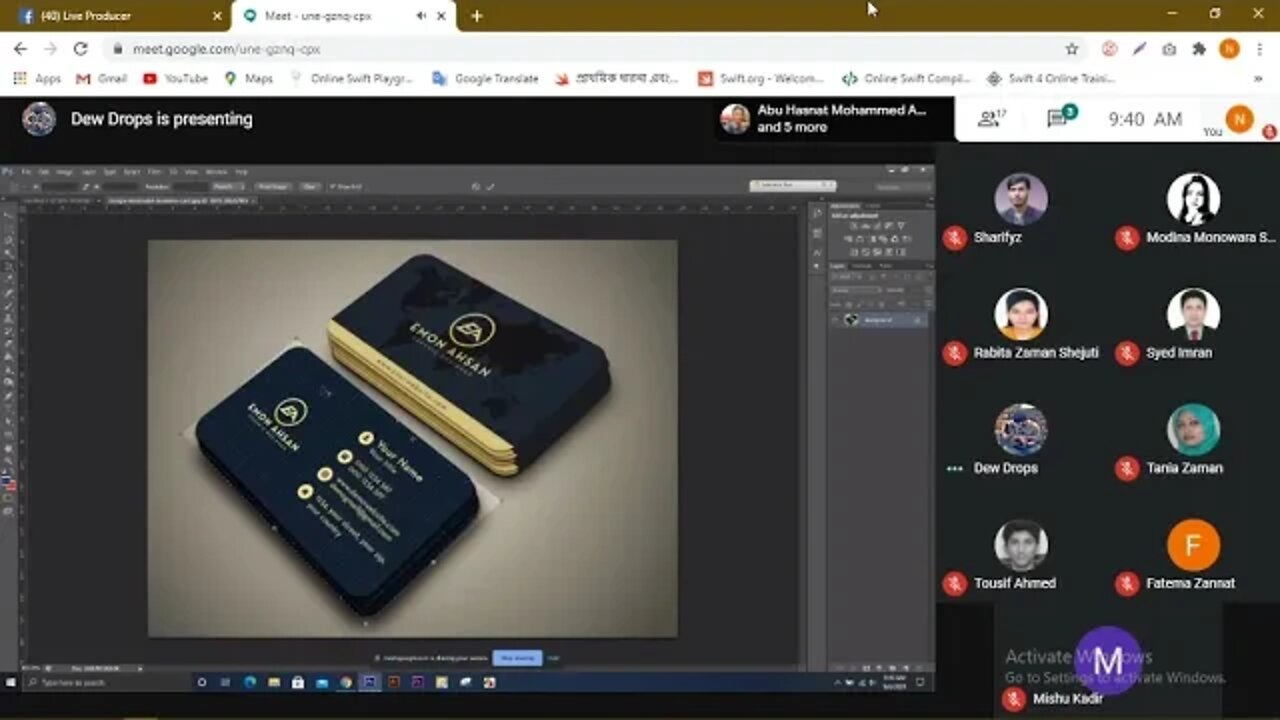Reload the Meet page
The width and height of the screenshot is (1280, 720).
[x=81, y=48]
